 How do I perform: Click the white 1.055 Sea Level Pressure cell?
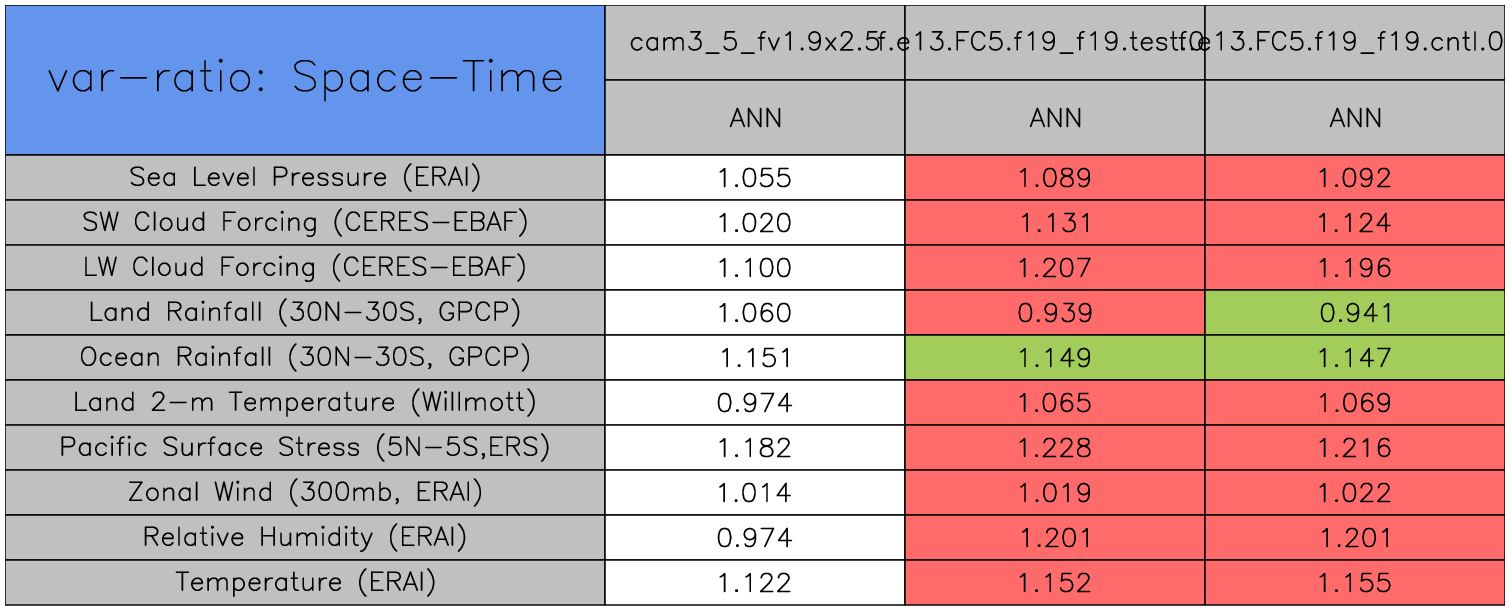(x=755, y=178)
